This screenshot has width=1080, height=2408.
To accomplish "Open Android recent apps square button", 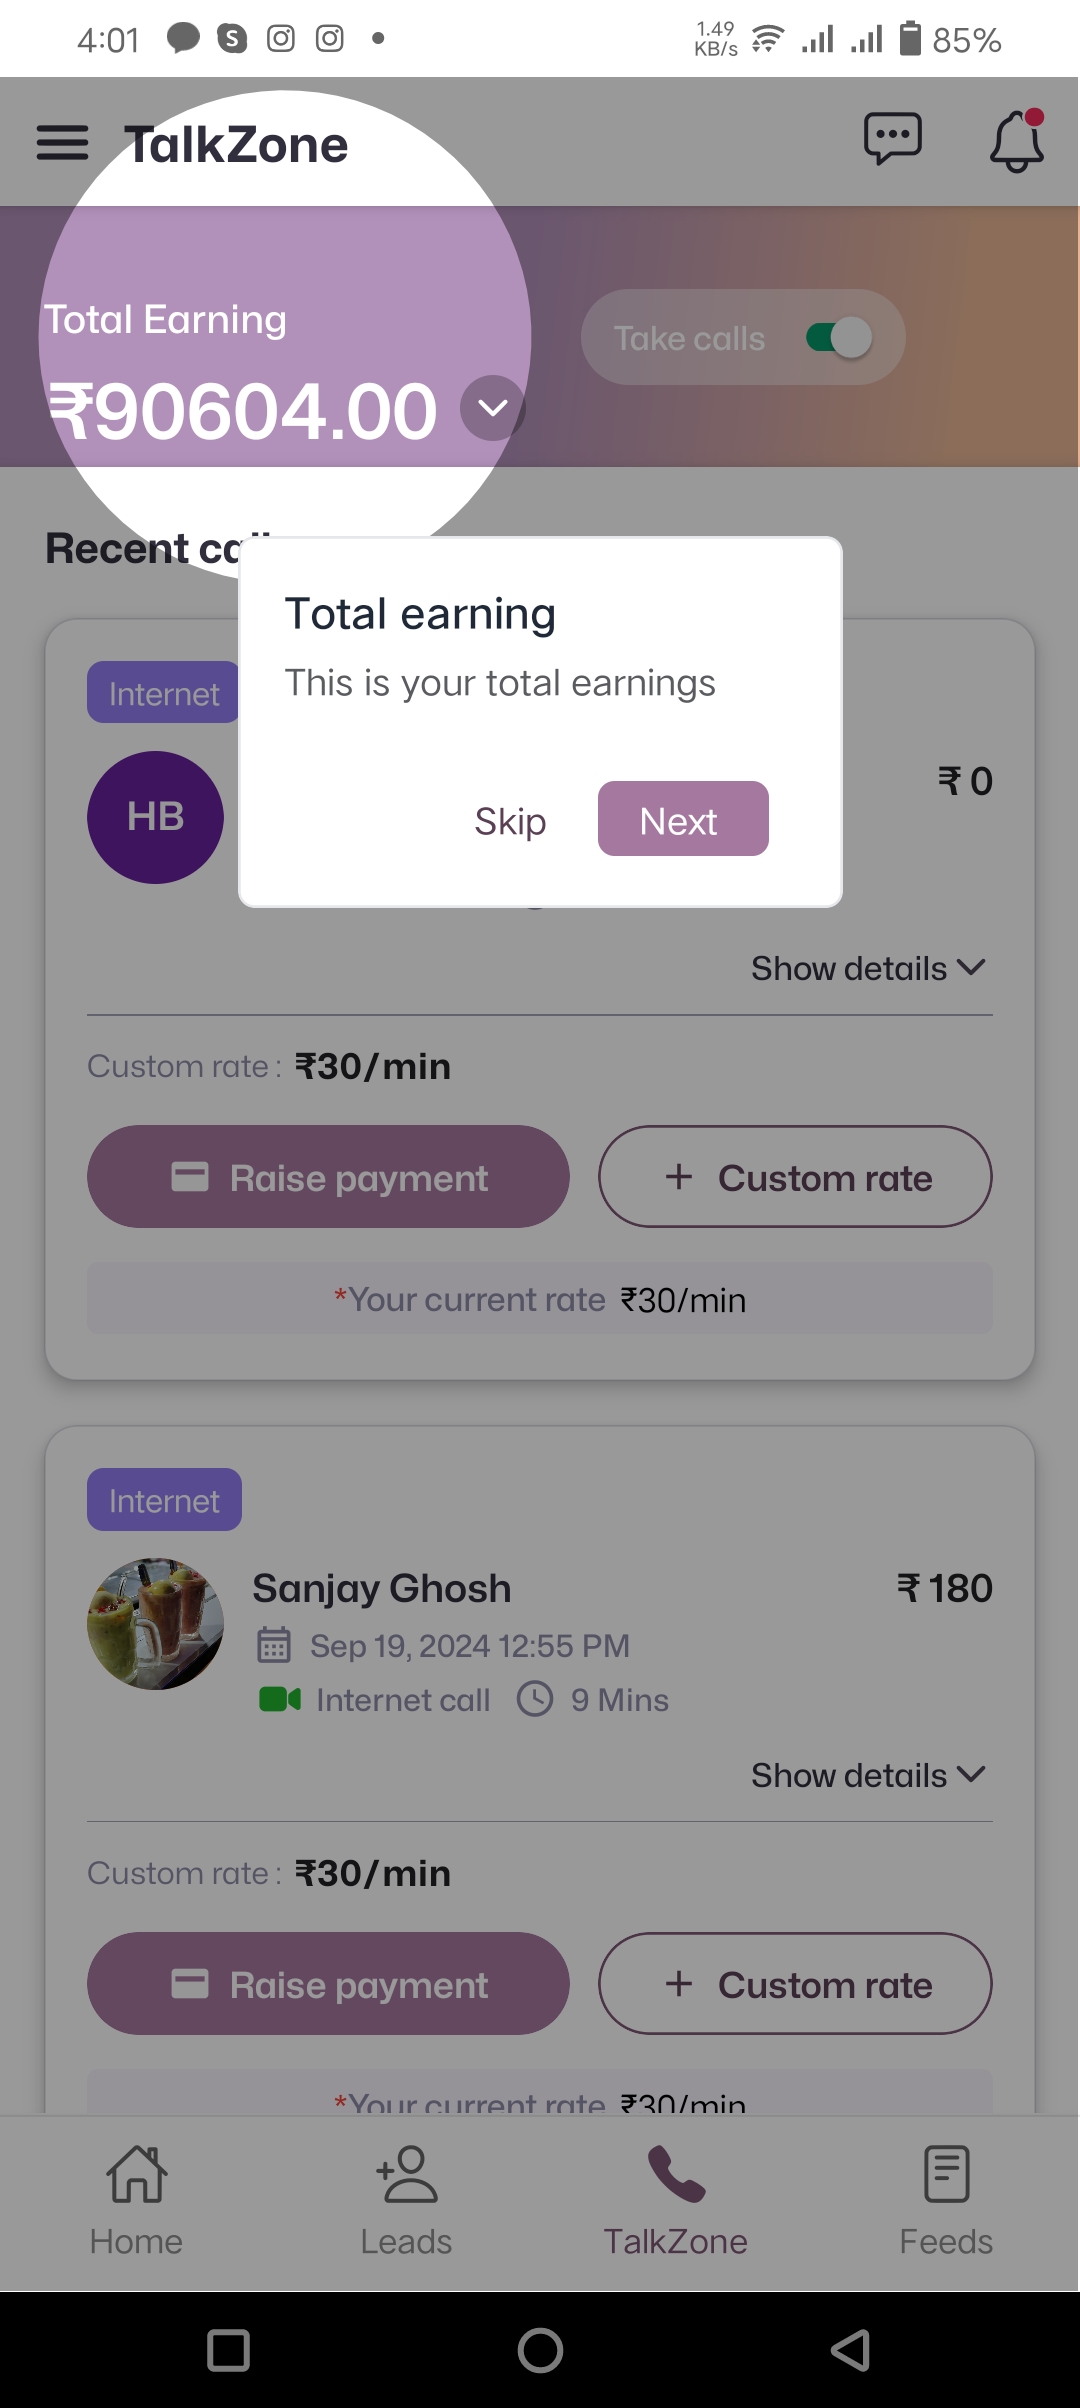I will click(228, 2349).
